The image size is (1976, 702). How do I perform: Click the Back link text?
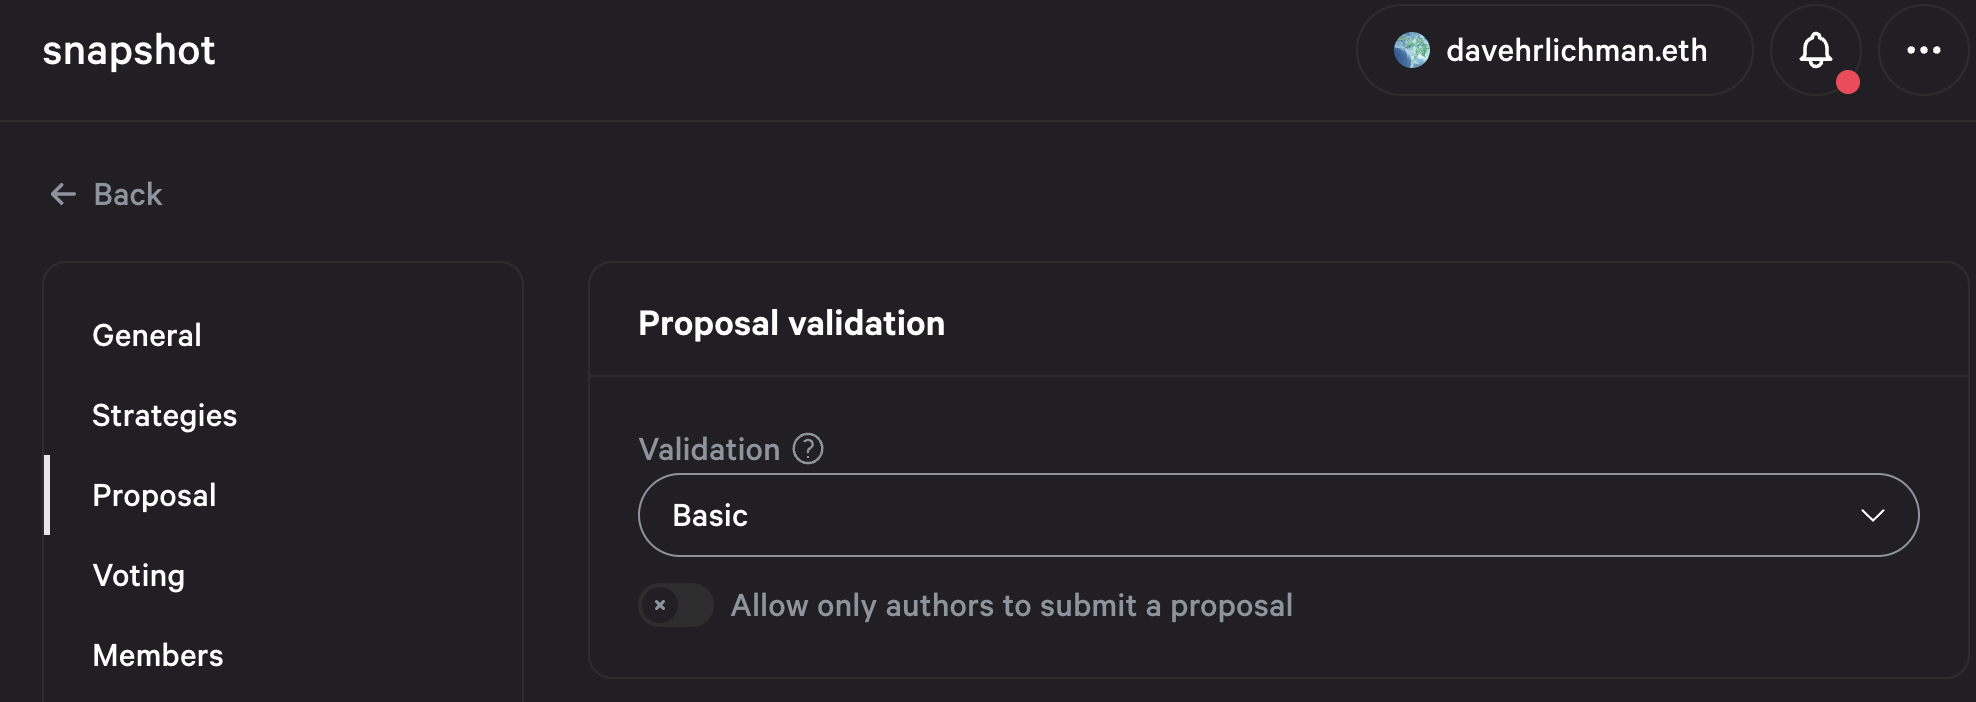click(128, 194)
